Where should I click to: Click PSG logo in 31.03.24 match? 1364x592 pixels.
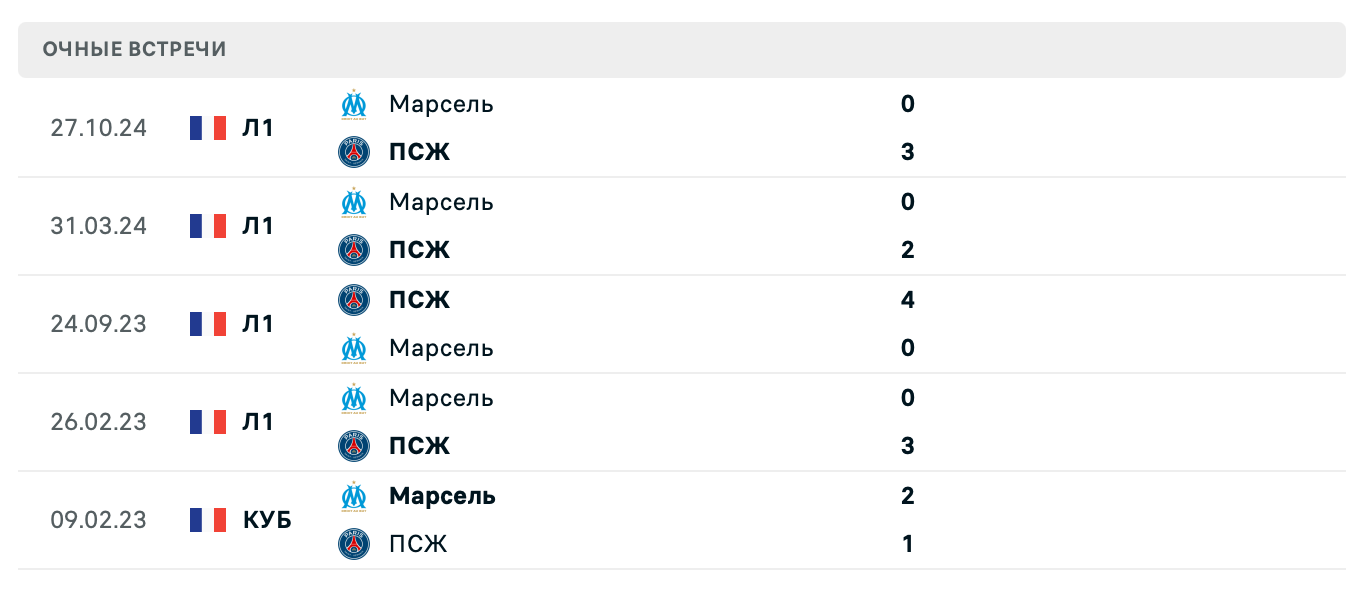pyautogui.click(x=354, y=250)
